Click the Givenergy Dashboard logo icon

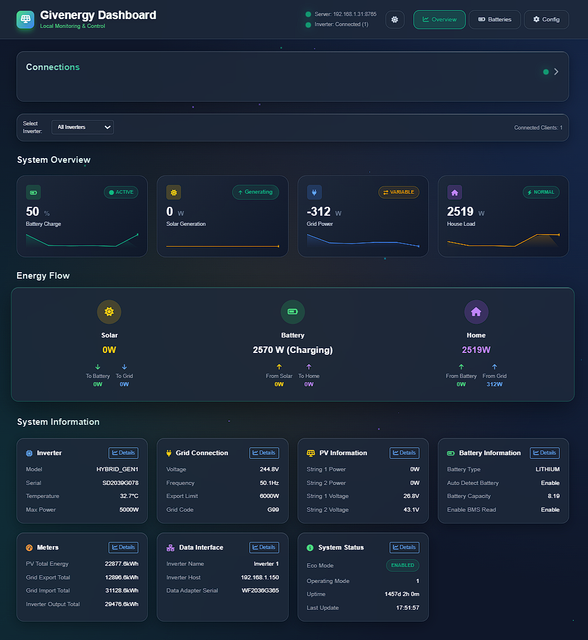click(25, 20)
